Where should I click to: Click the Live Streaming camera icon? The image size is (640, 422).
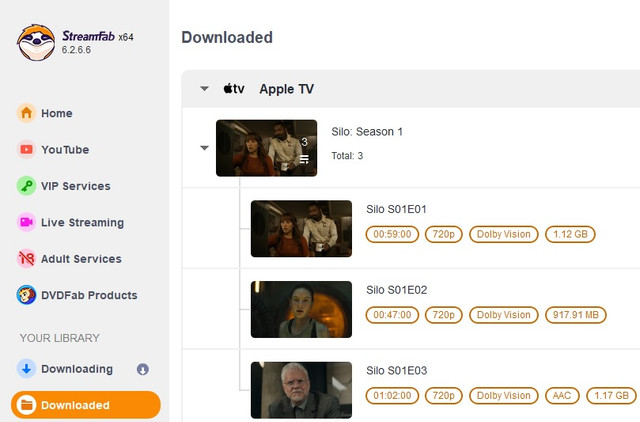(27, 222)
